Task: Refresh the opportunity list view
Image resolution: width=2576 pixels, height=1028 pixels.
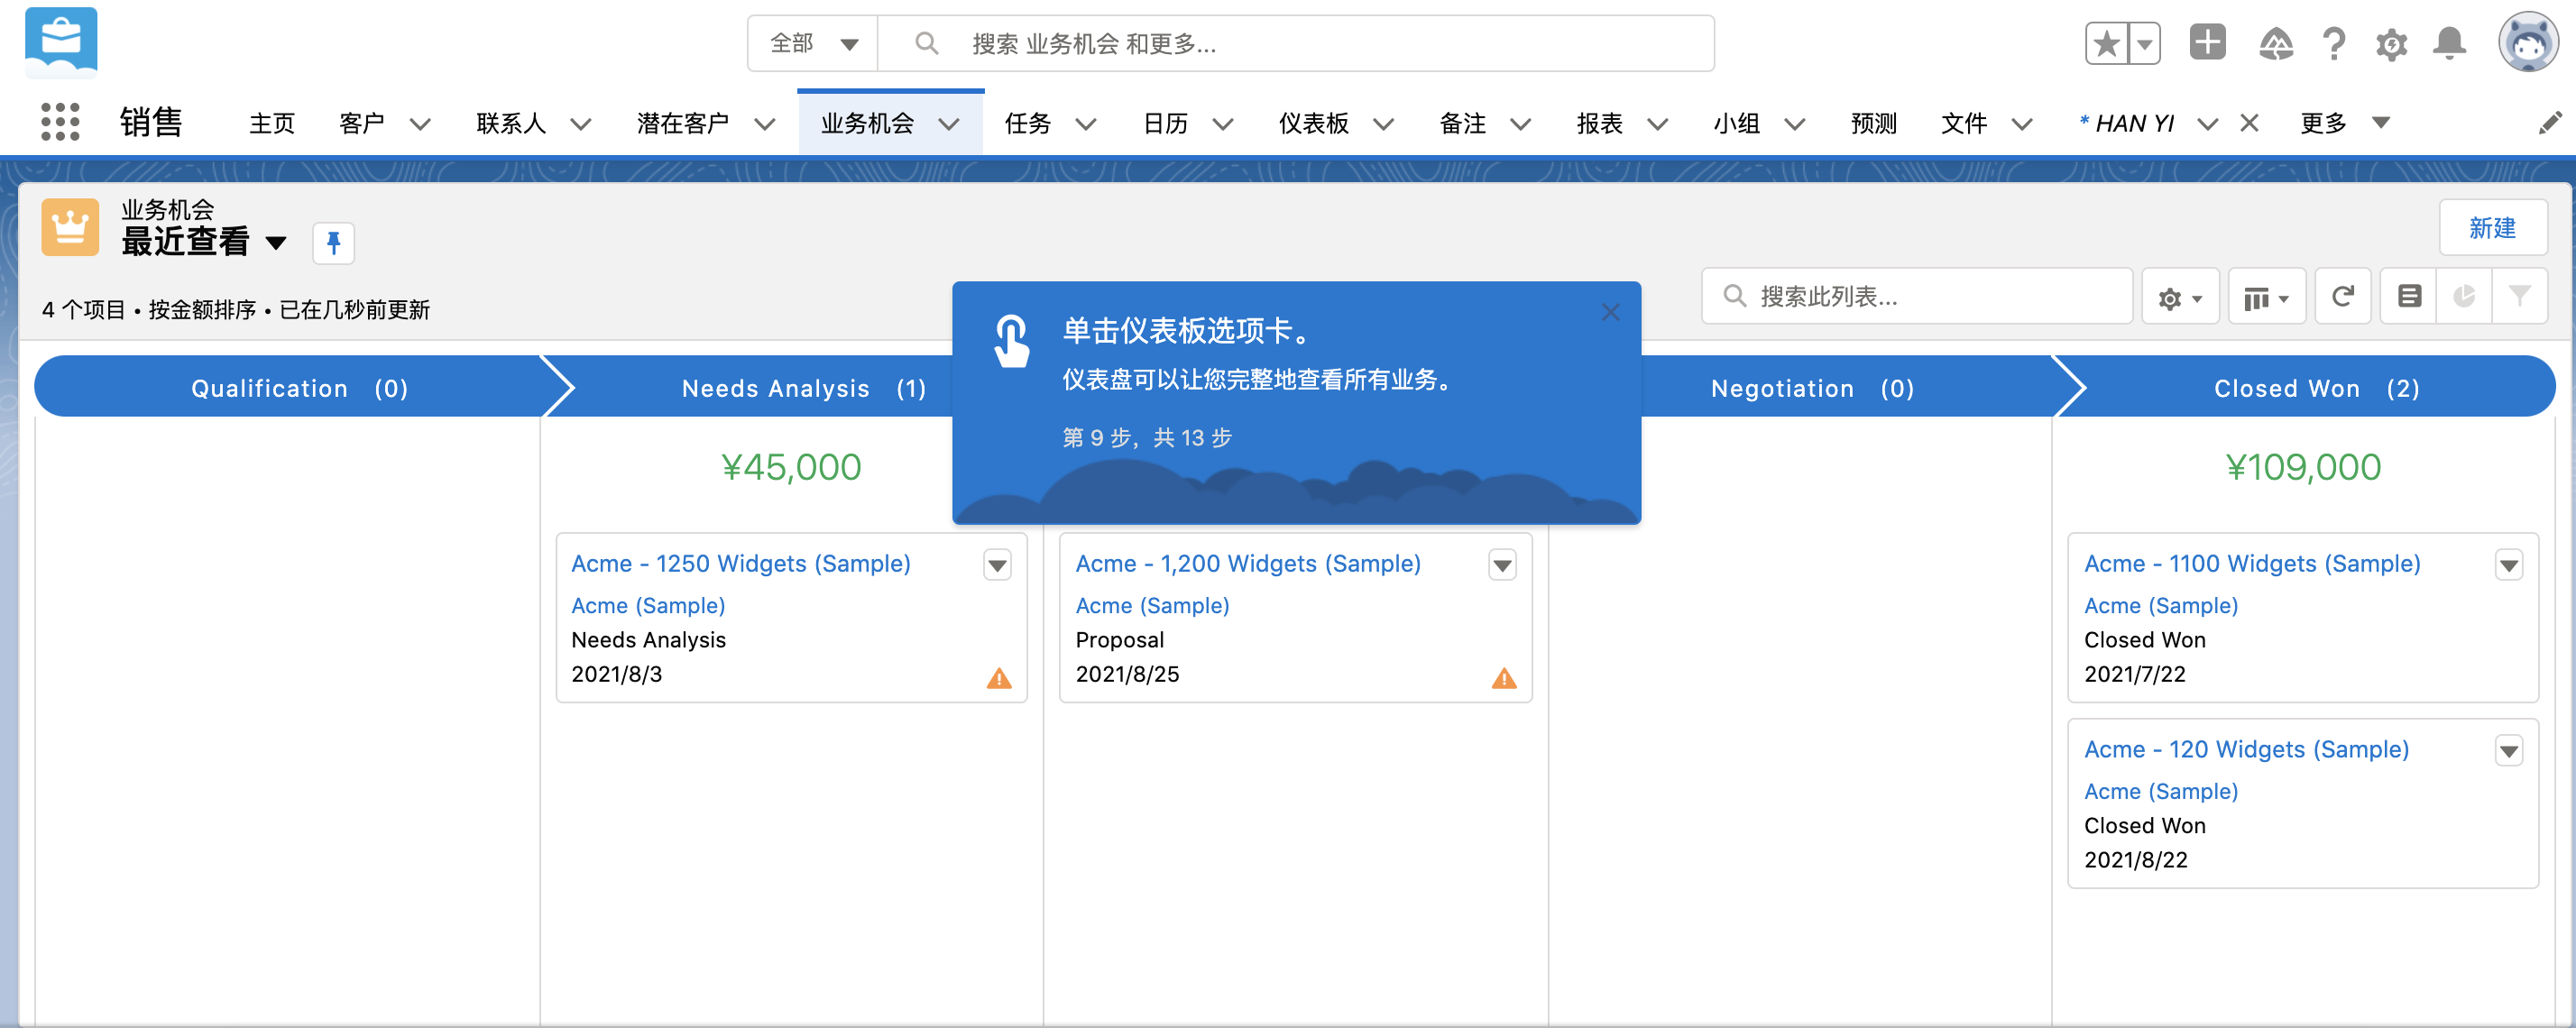Action: (x=2343, y=296)
